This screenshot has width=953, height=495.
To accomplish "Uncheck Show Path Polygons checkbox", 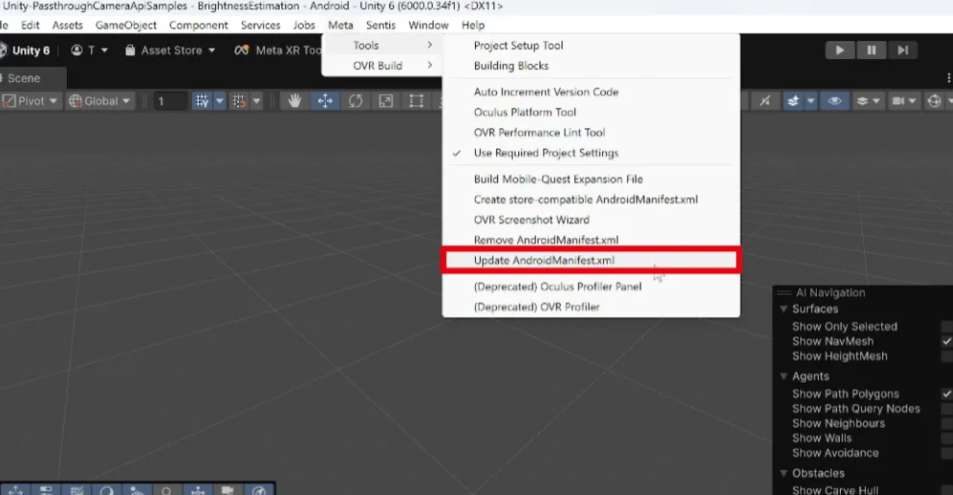I will 946,394.
